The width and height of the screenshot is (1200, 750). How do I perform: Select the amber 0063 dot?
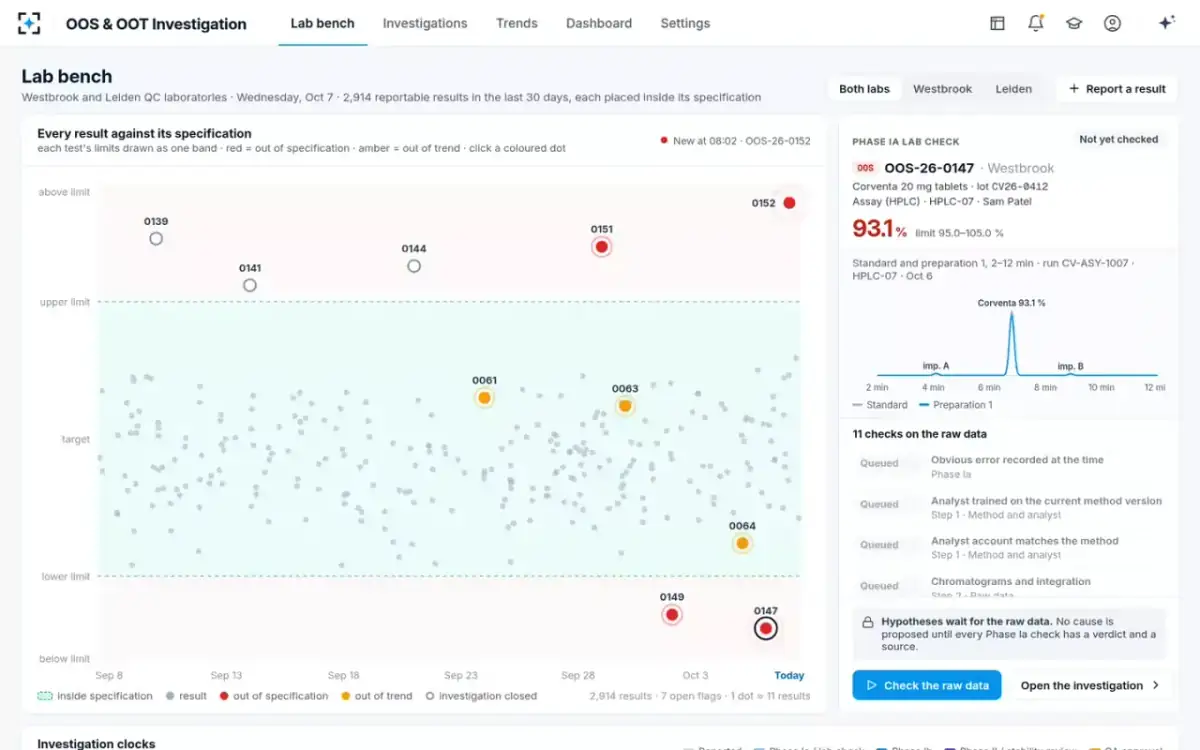625,406
